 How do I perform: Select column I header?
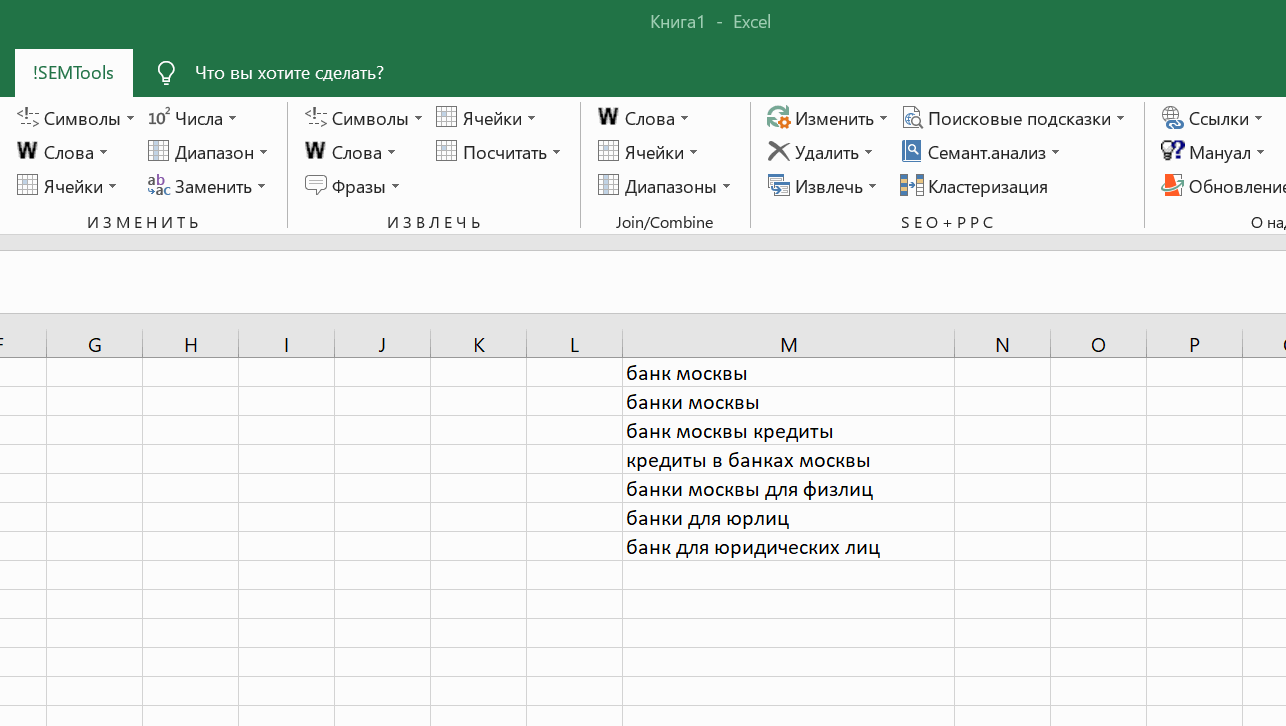(x=287, y=345)
